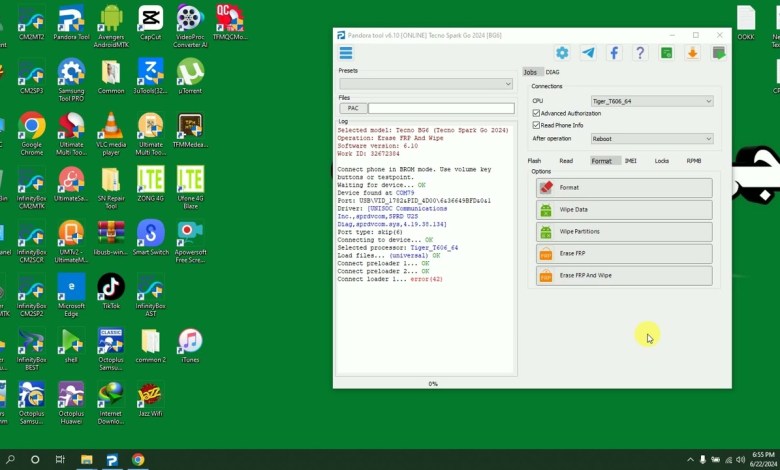Click the Wipe Data button
Screen dimensions: 780x470
point(624,209)
